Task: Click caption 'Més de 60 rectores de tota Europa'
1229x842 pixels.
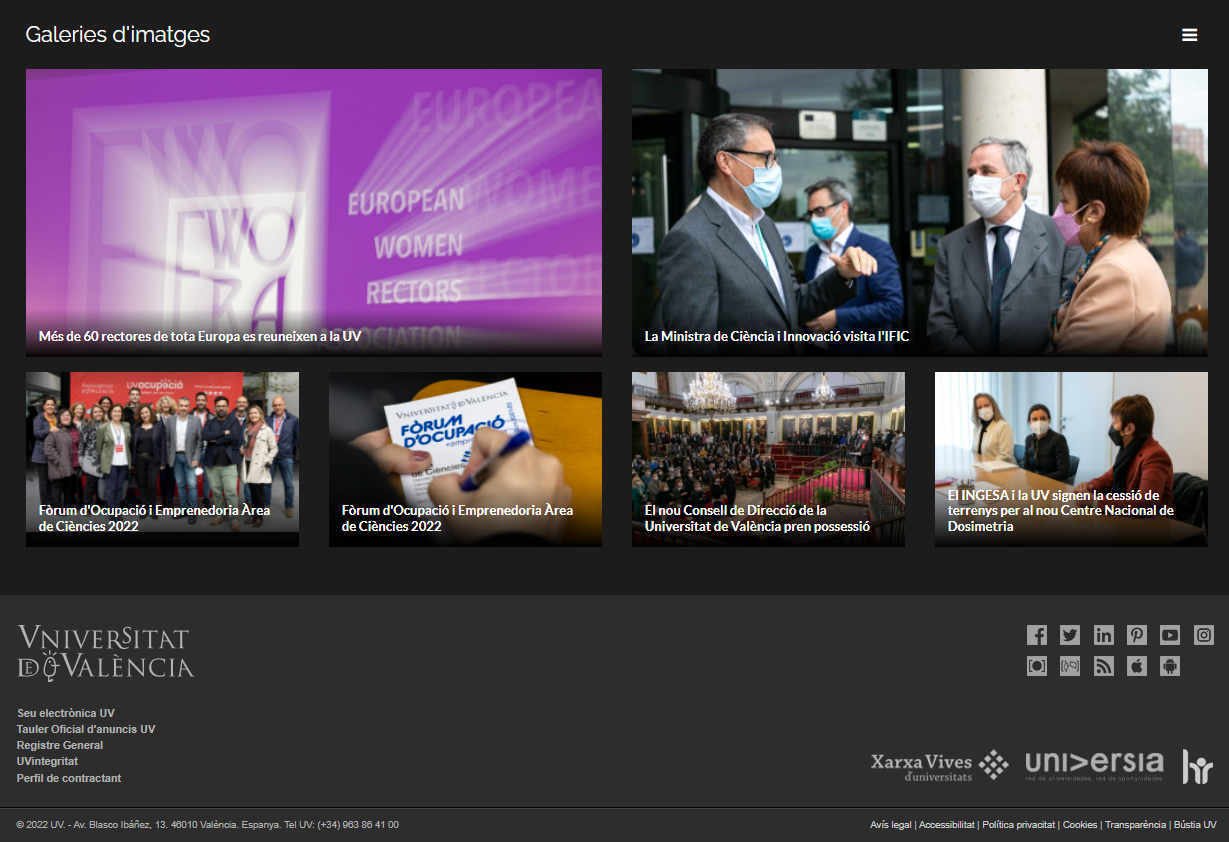Action: [200, 337]
